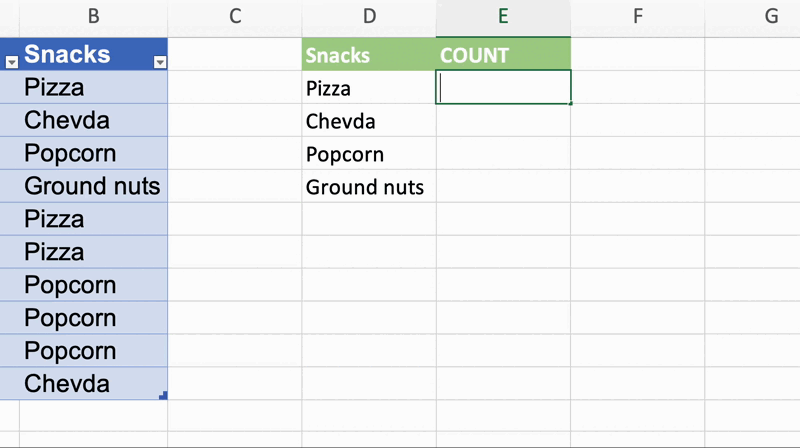Click the table resize handle below last Chevda

tap(163, 396)
